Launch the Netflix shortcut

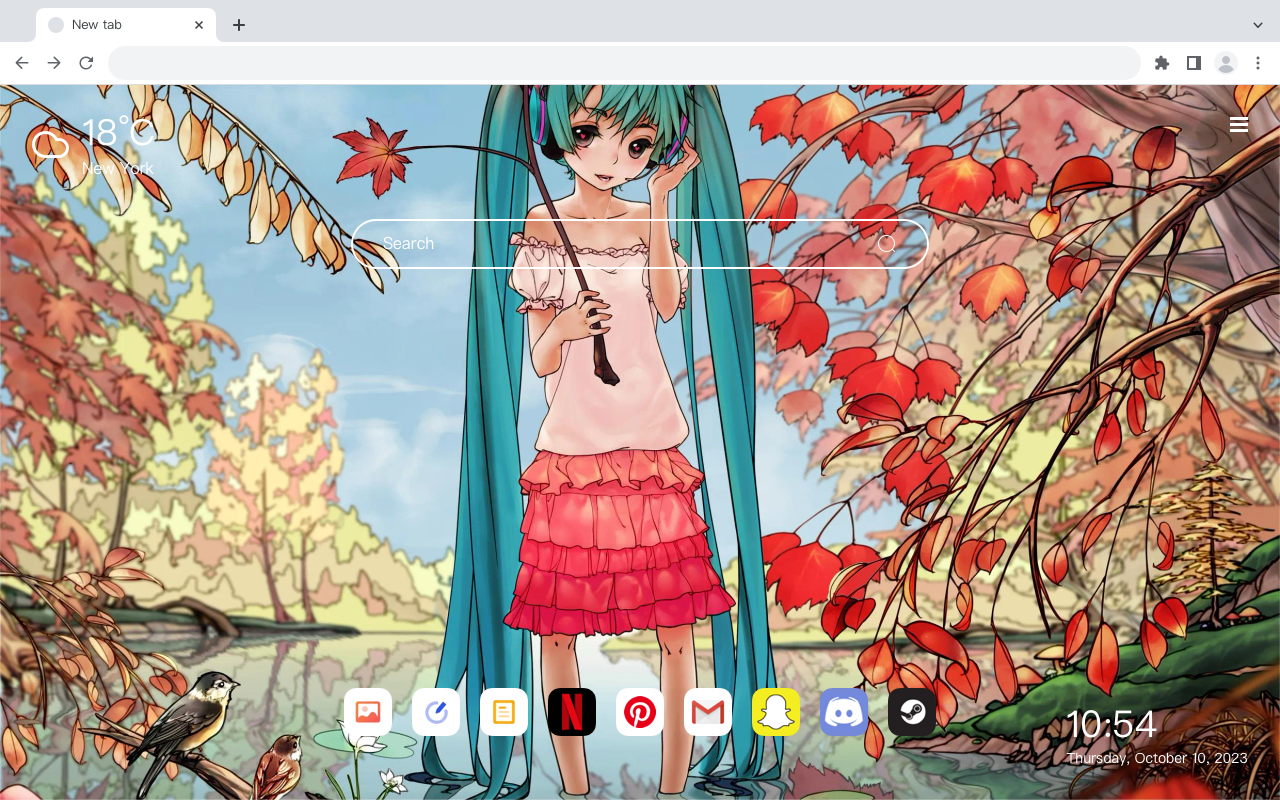(572, 712)
